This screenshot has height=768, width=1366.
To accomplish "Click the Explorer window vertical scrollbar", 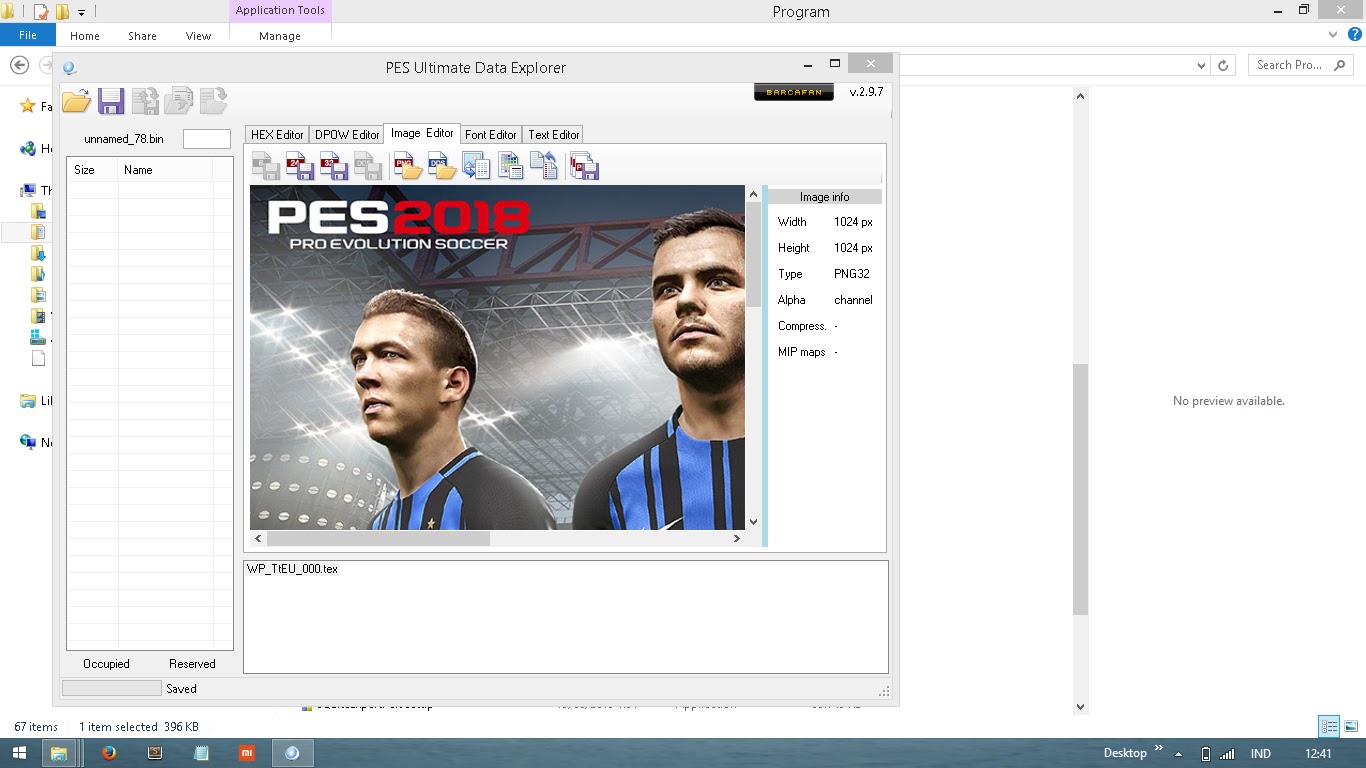I will [1080, 490].
